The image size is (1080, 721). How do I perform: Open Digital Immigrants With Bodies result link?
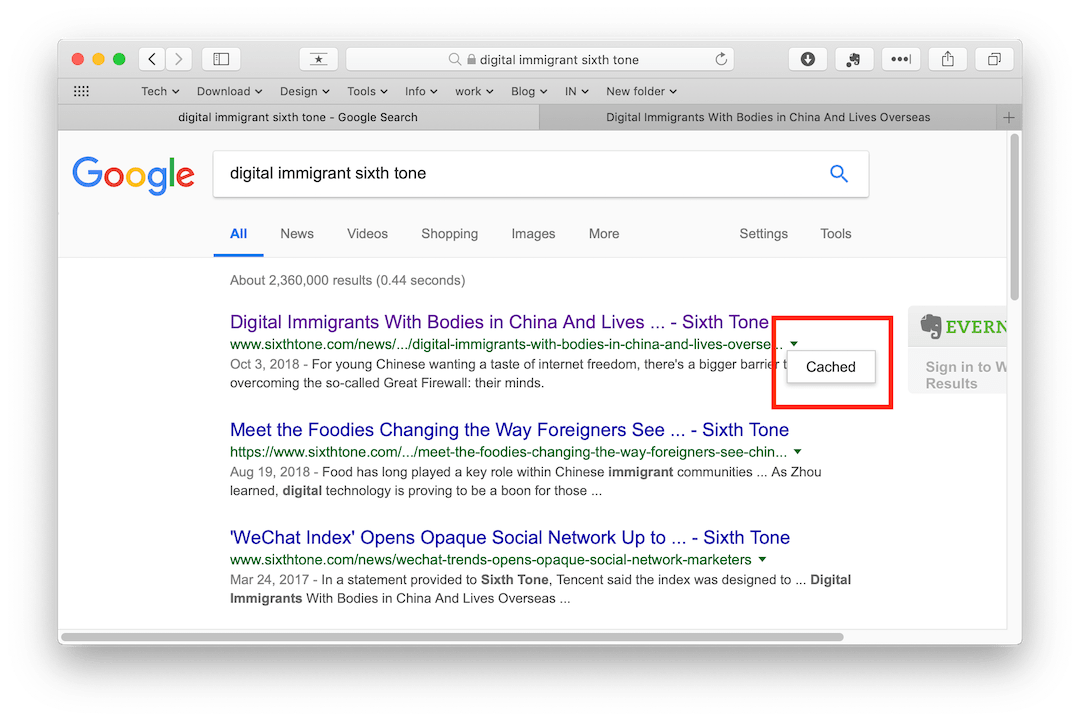pos(499,322)
